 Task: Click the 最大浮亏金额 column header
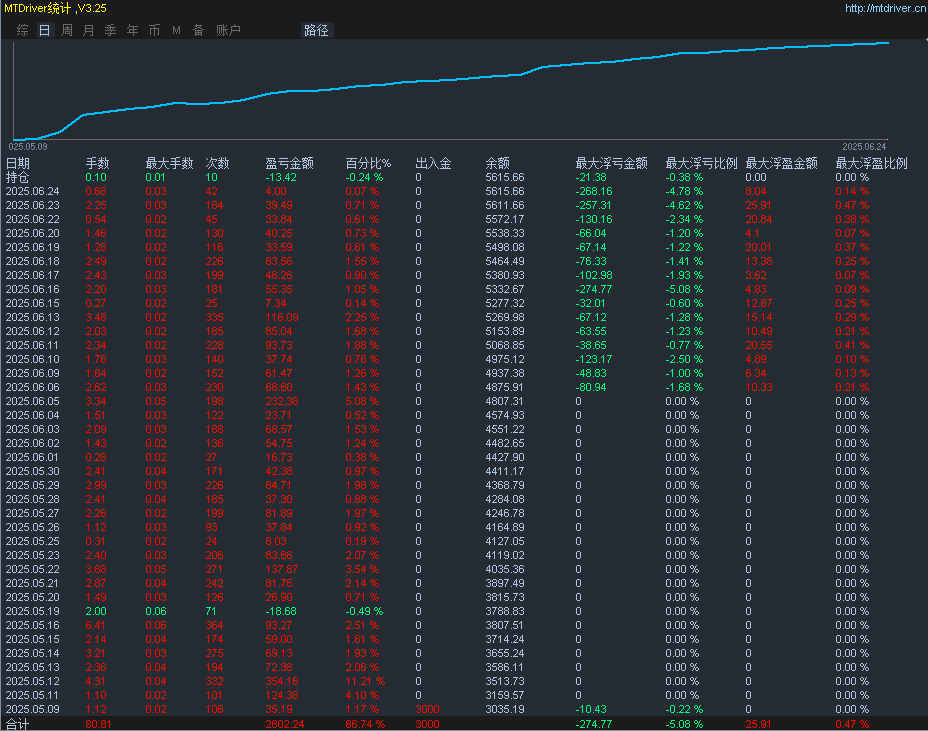pos(611,163)
